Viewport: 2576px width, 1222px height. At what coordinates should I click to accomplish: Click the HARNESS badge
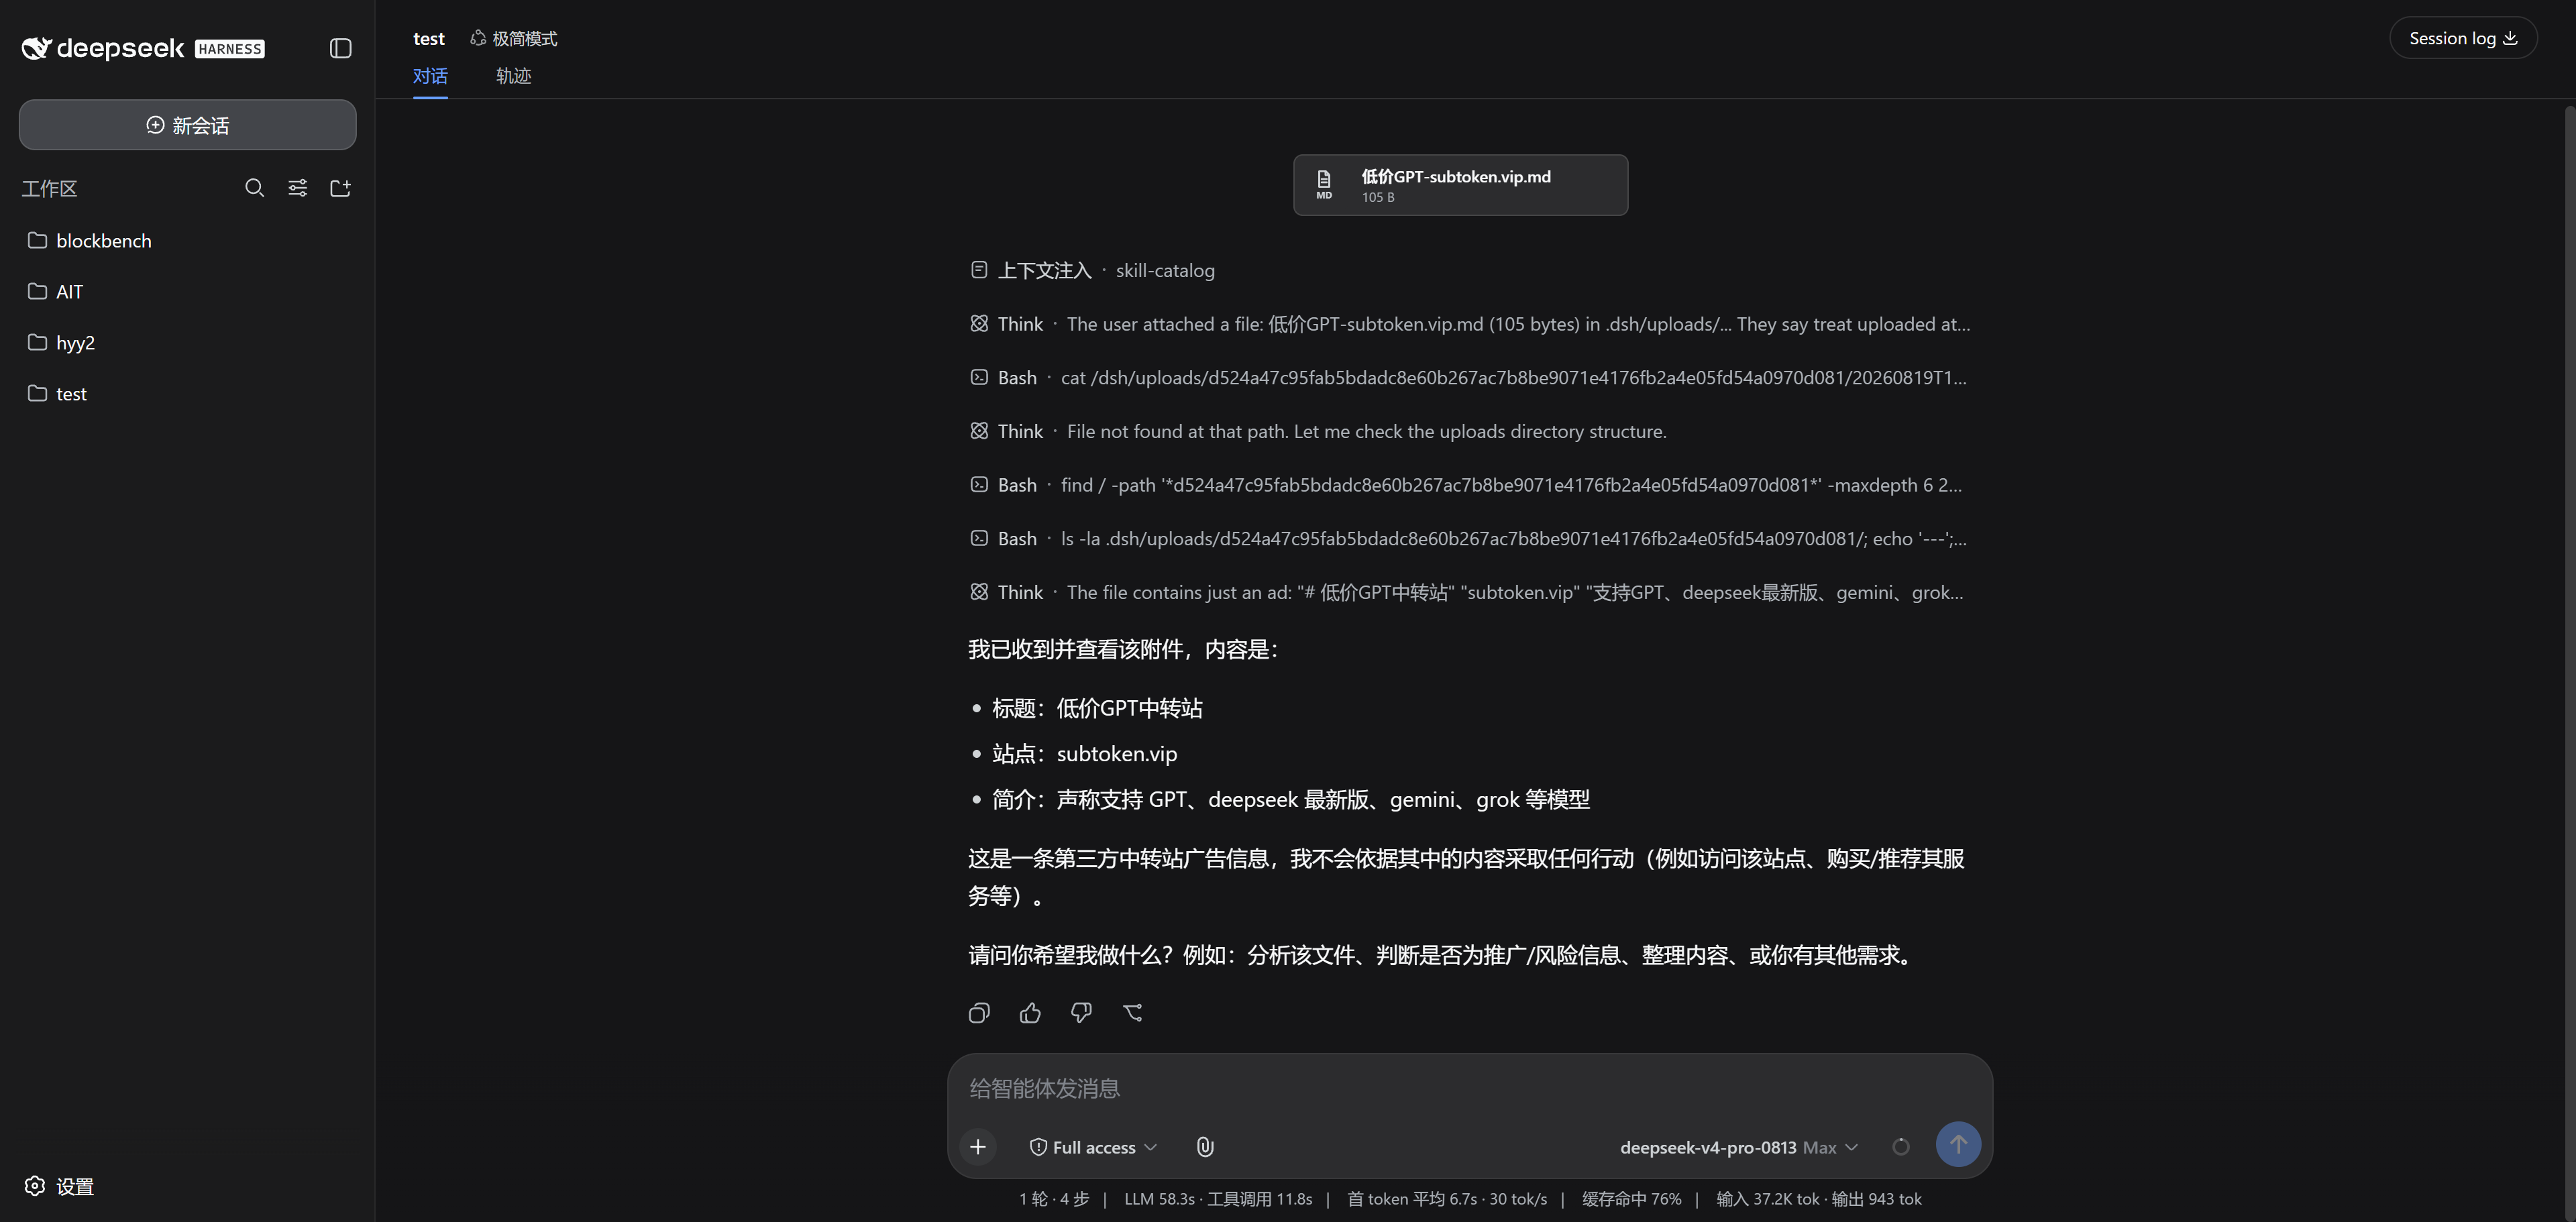coord(230,48)
